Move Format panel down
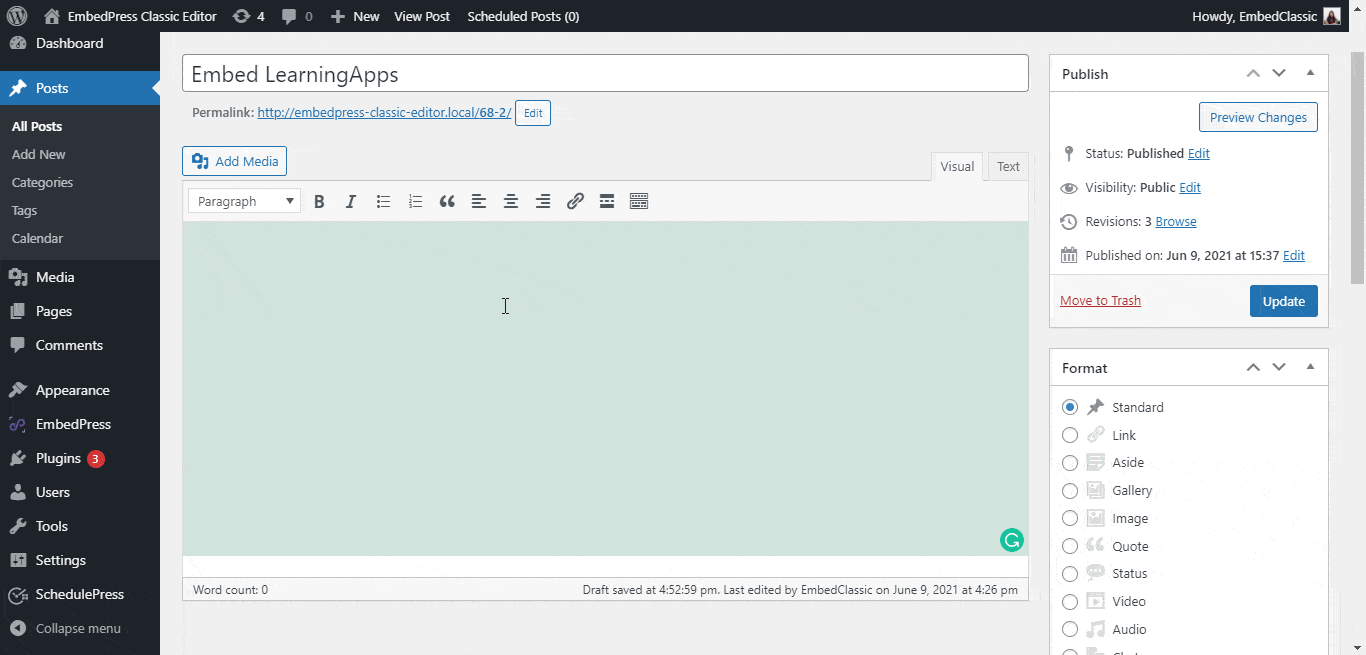 [1279, 367]
